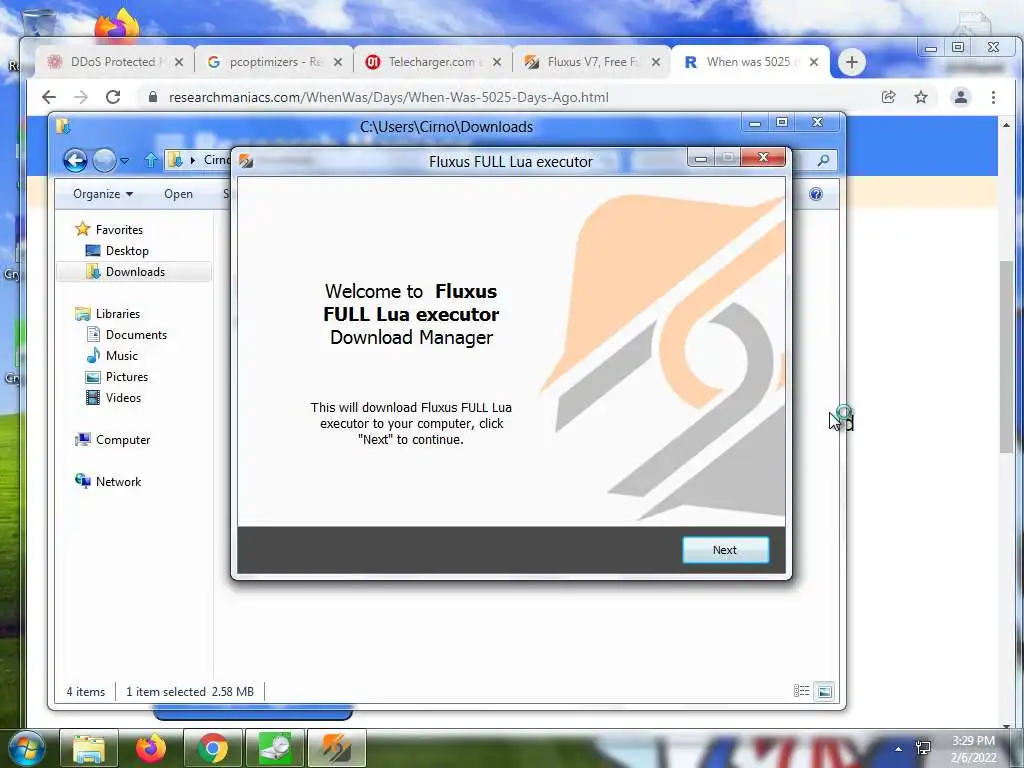1024x768 pixels.
Task: Click the Chrome back arrow
Action: tap(49, 97)
